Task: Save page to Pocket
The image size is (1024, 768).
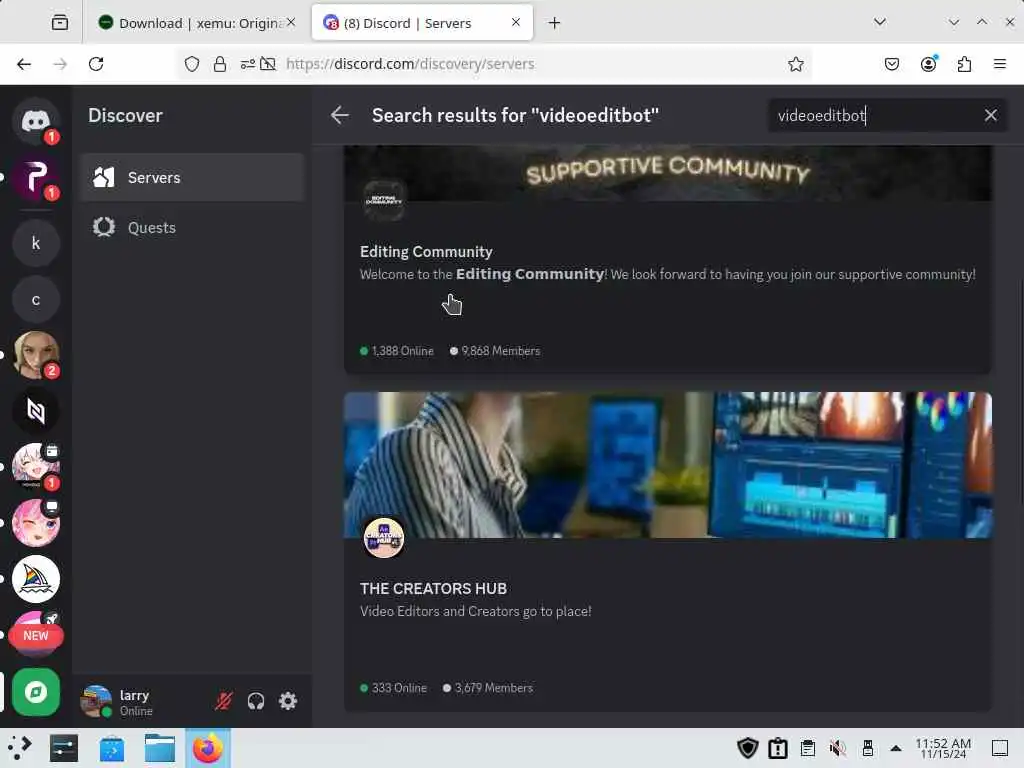Action: tap(891, 64)
